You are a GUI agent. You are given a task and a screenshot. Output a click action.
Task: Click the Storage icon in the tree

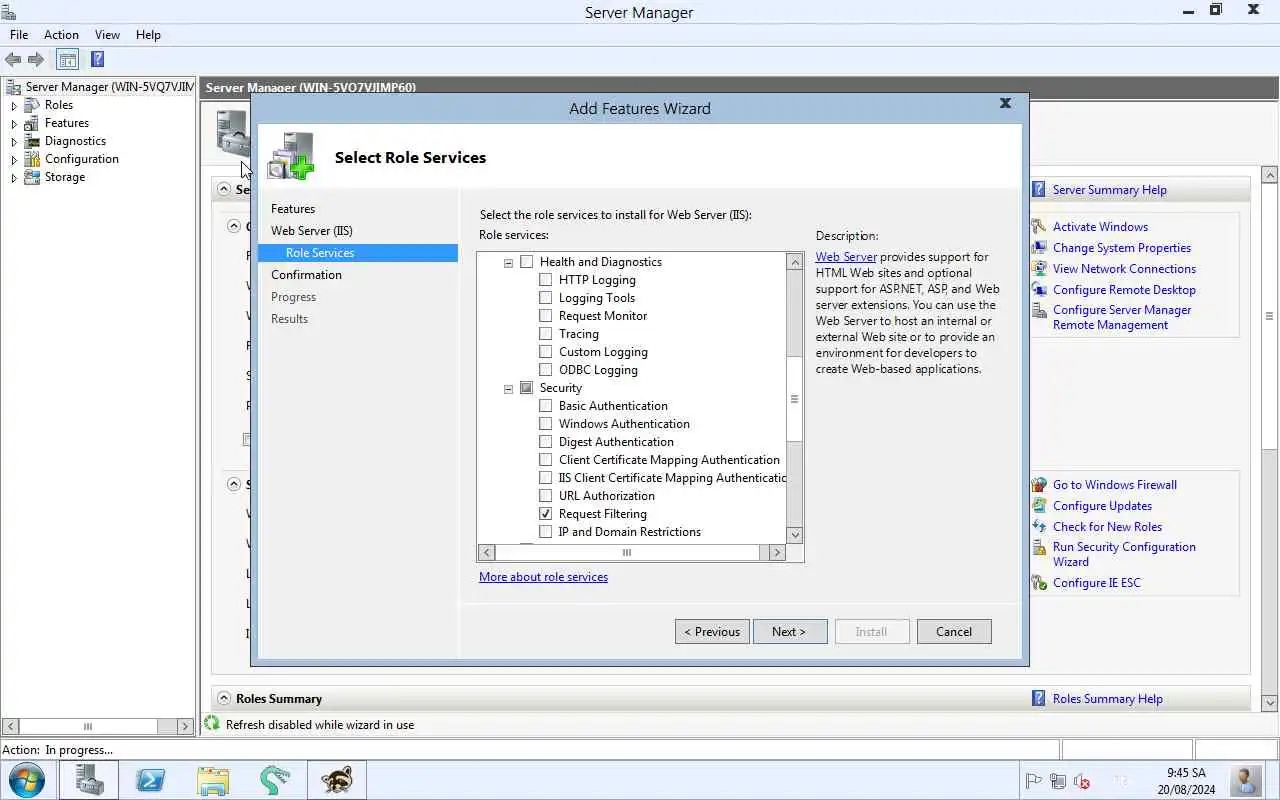tap(33, 177)
